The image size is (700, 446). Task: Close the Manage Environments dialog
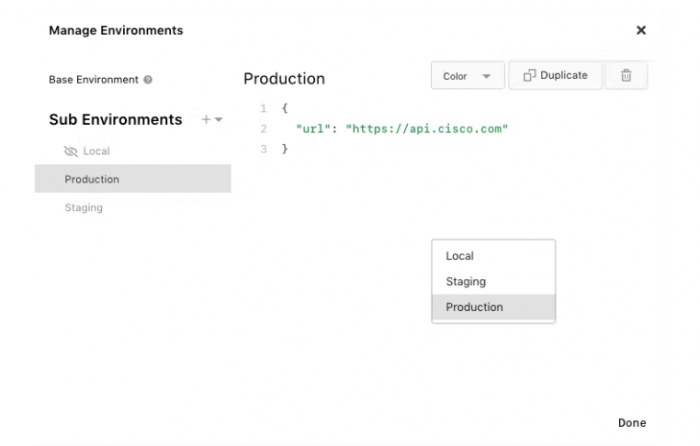coord(641,30)
